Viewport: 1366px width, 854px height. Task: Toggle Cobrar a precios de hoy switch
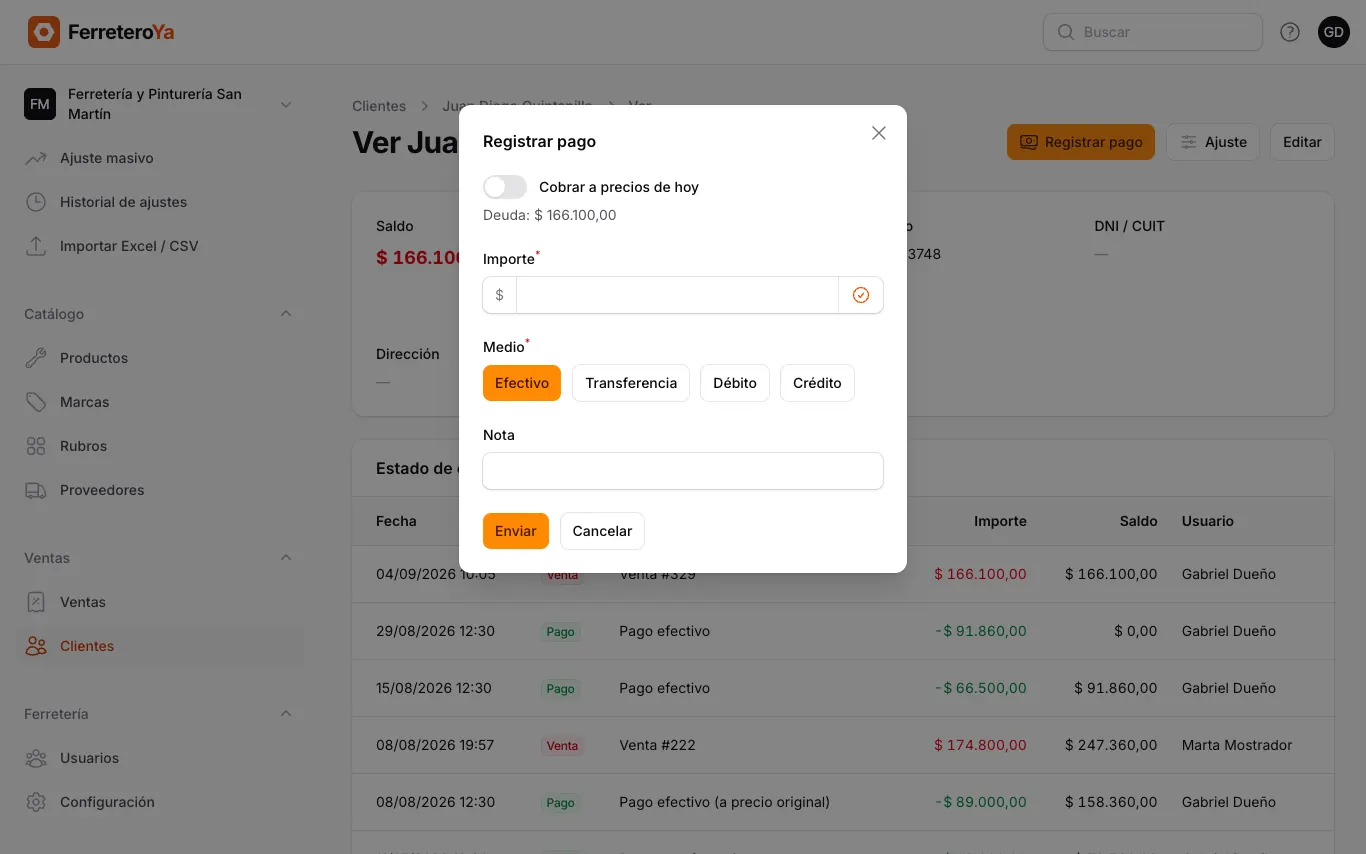coord(505,187)
